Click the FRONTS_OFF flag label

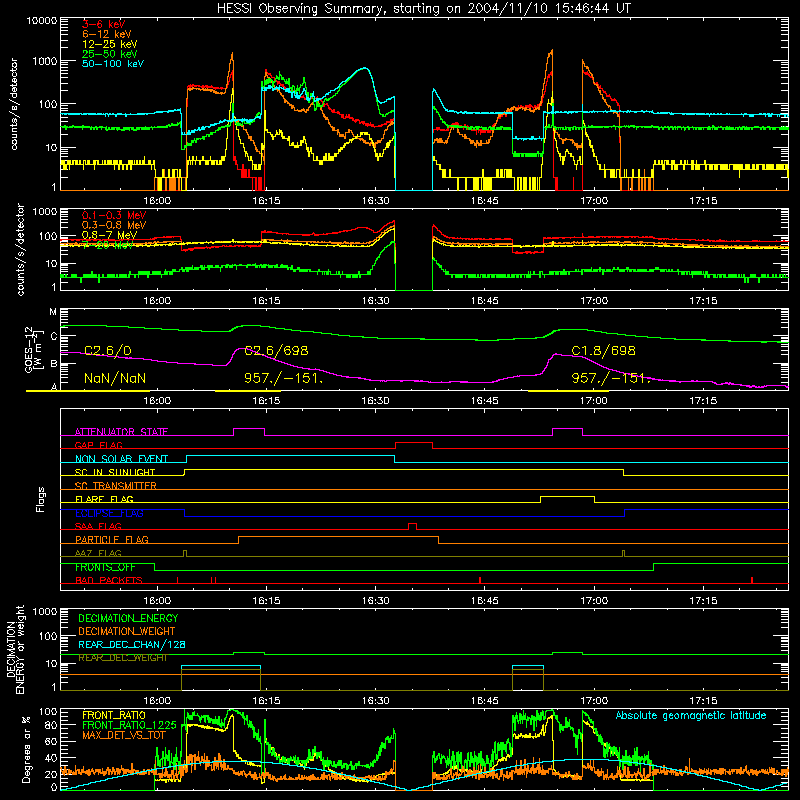(x=105, y=567)
